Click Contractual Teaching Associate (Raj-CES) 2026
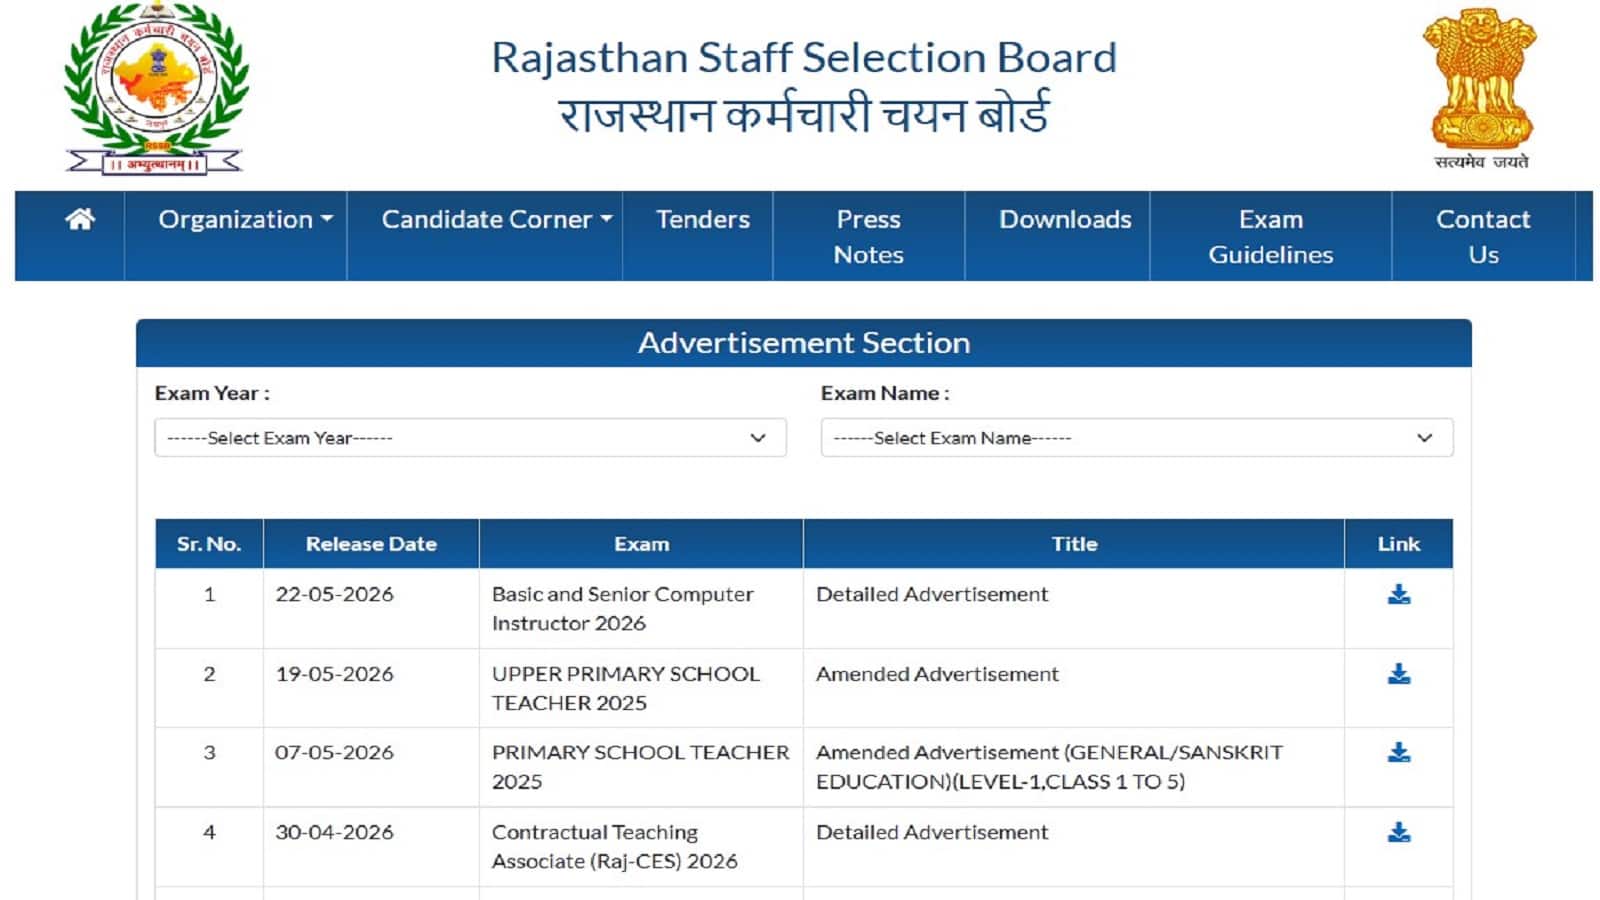1600x900 pixels. (614, 846)
